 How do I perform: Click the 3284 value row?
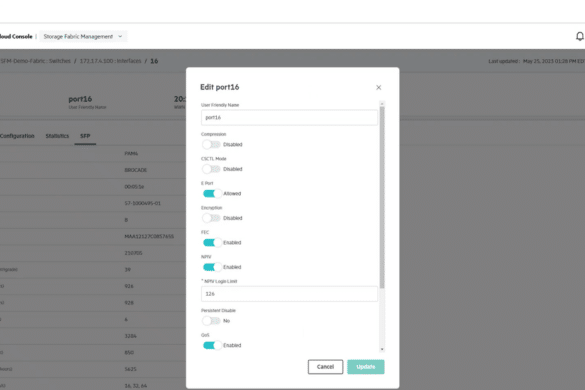coord(131,336)
